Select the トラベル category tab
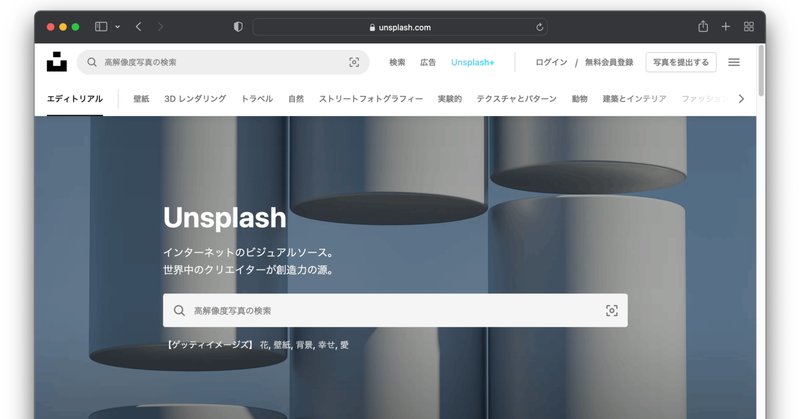 click(x=257, y=99)
